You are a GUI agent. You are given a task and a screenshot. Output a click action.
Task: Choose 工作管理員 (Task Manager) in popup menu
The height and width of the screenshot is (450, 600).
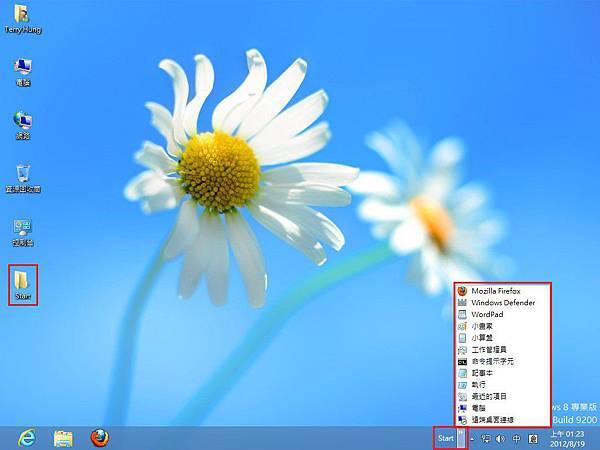pos(503,350)
